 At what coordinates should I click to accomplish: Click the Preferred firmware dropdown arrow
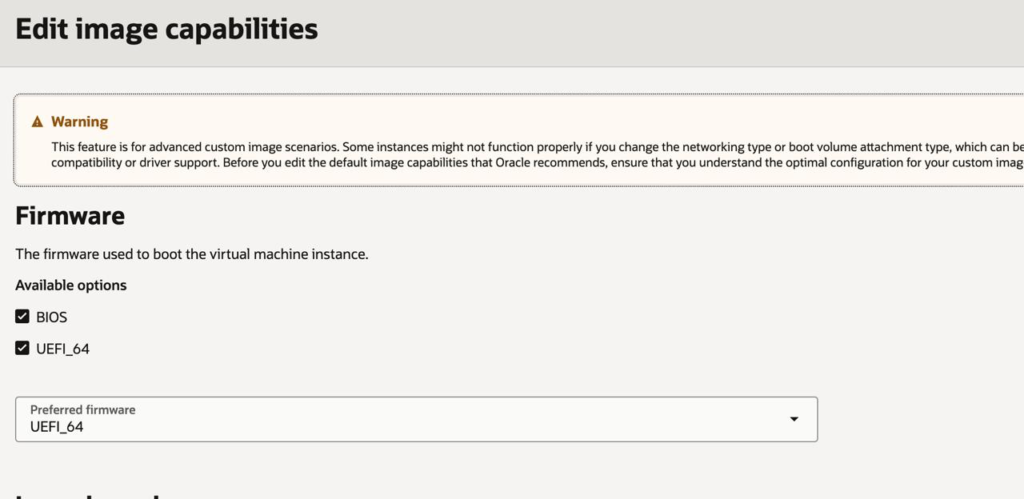(x=794, y=419)
